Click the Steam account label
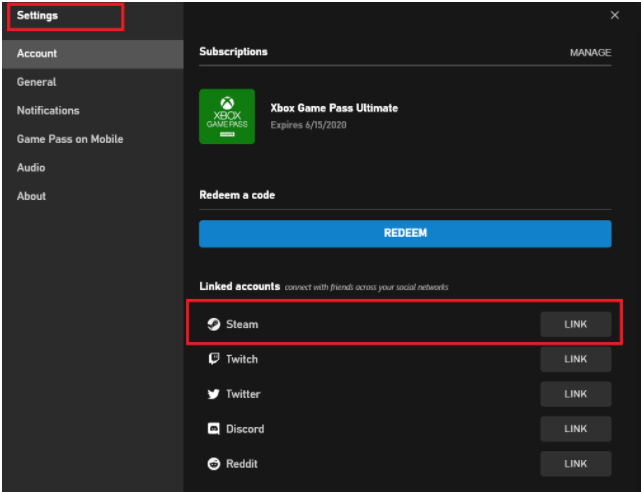Screen dimensions: 641x492 click(242, 324)
